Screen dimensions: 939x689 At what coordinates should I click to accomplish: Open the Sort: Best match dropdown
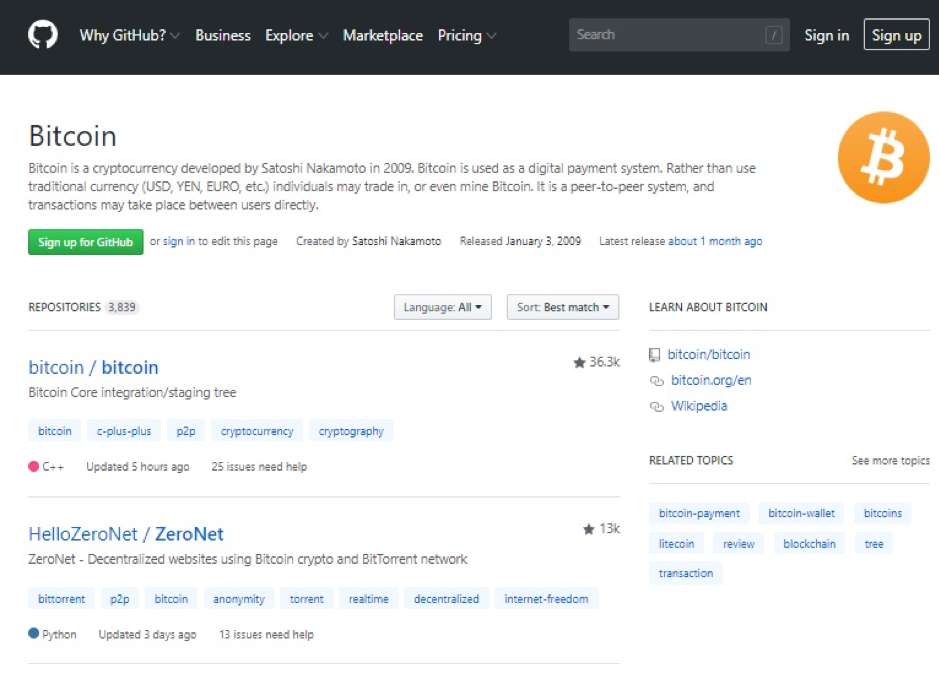563,307
